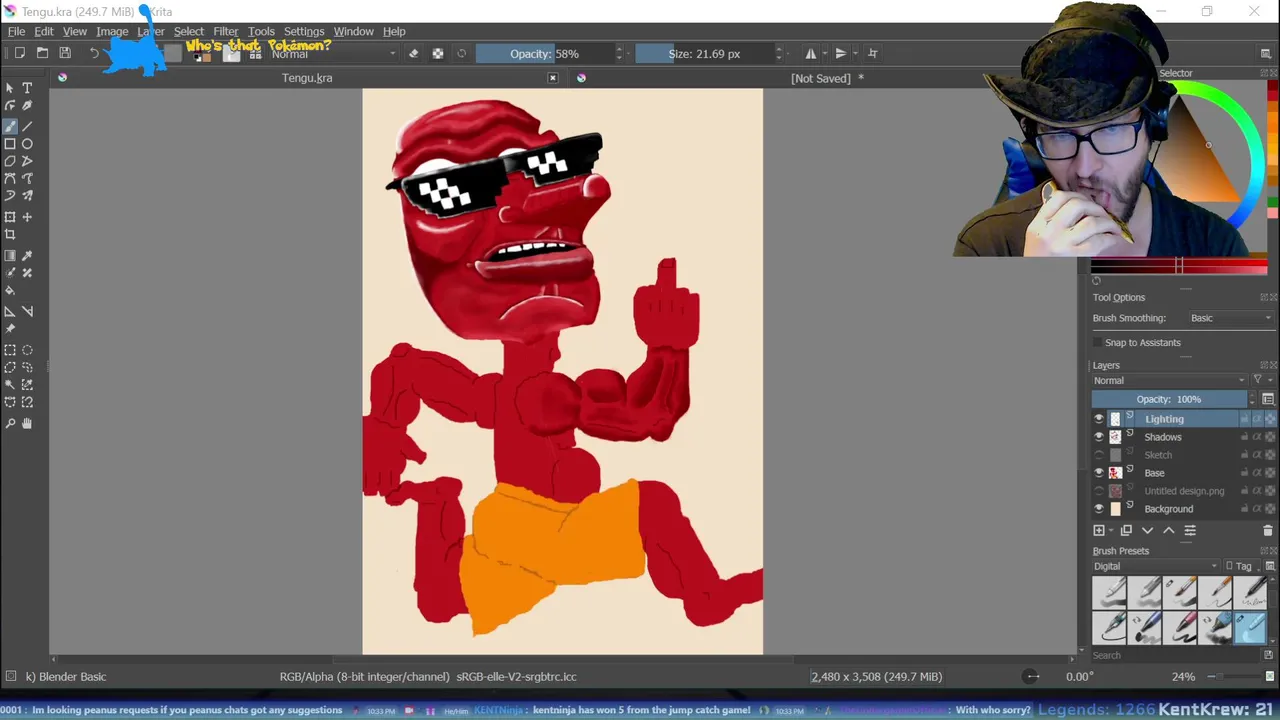Select the Color Picker eyedropper tool
Viewport: 1280px width, 720px height.
coord(27,256)
